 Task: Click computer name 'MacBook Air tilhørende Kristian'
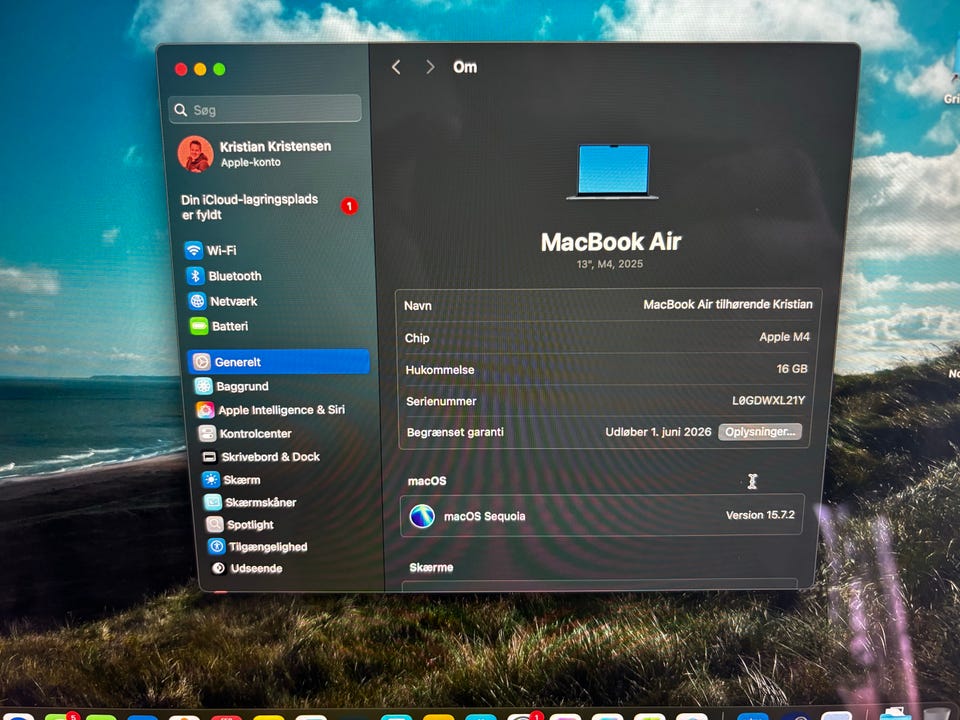click(728, 304)
